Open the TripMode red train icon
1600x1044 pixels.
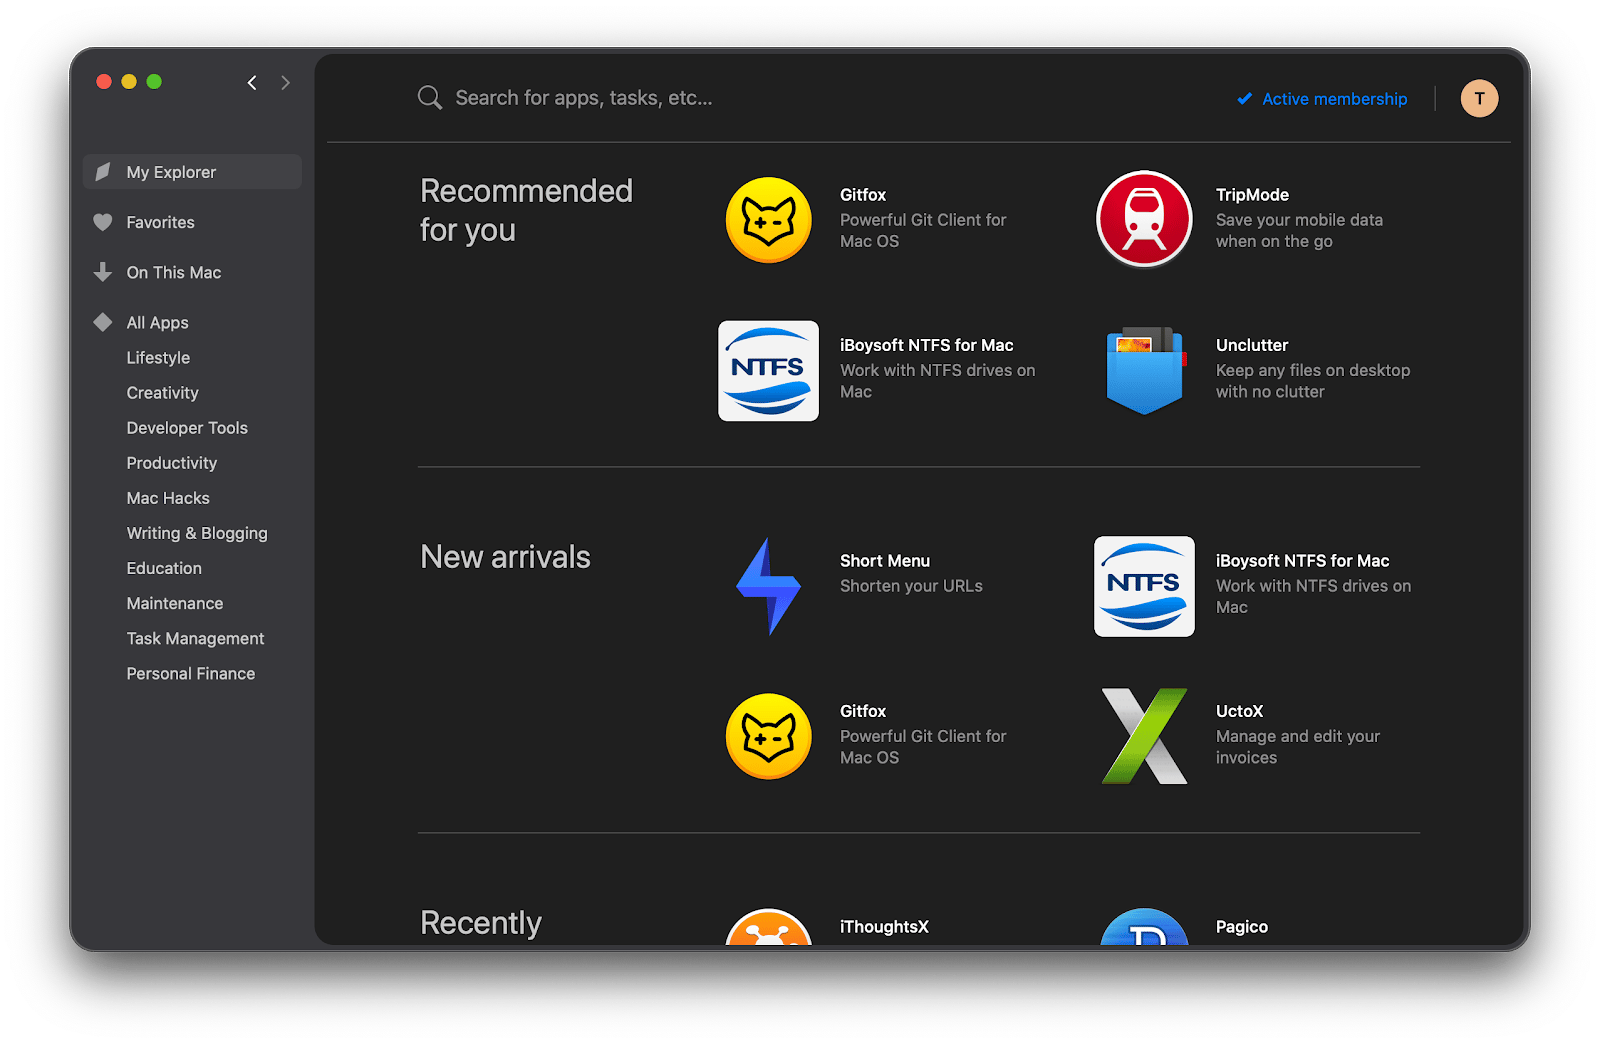pos(1144,219)
